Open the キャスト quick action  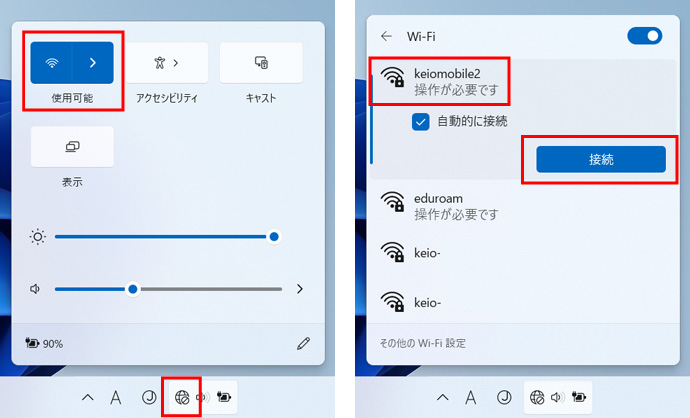(x=261, y=63)
